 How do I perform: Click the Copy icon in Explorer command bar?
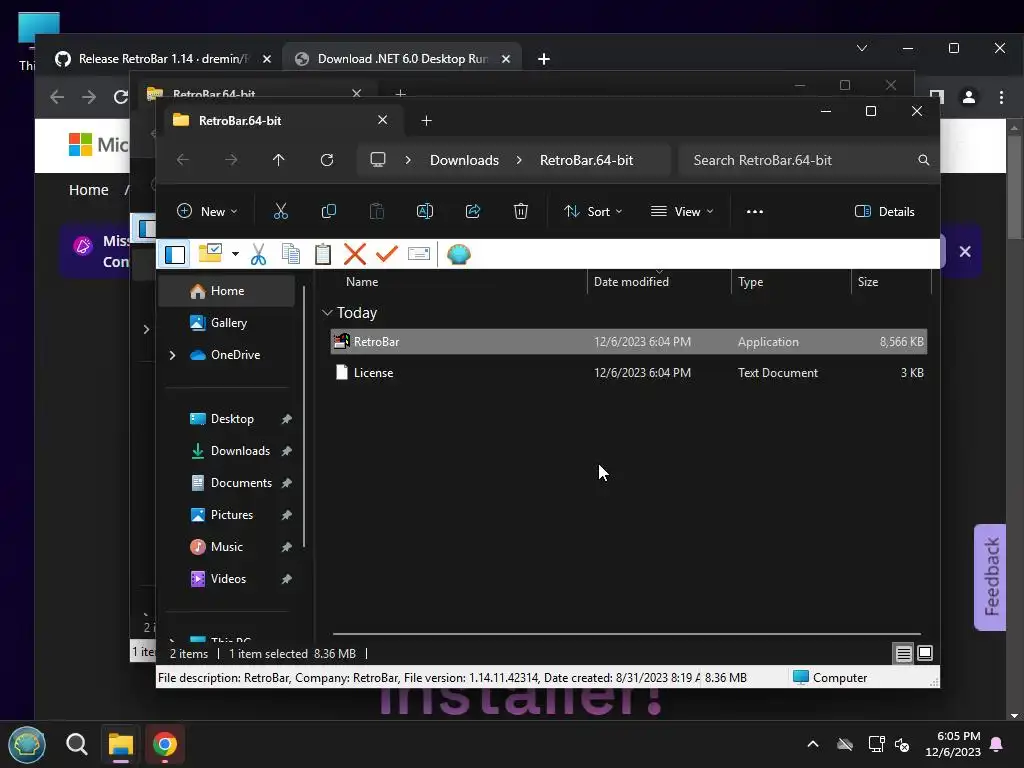click(x=329, y=212)
